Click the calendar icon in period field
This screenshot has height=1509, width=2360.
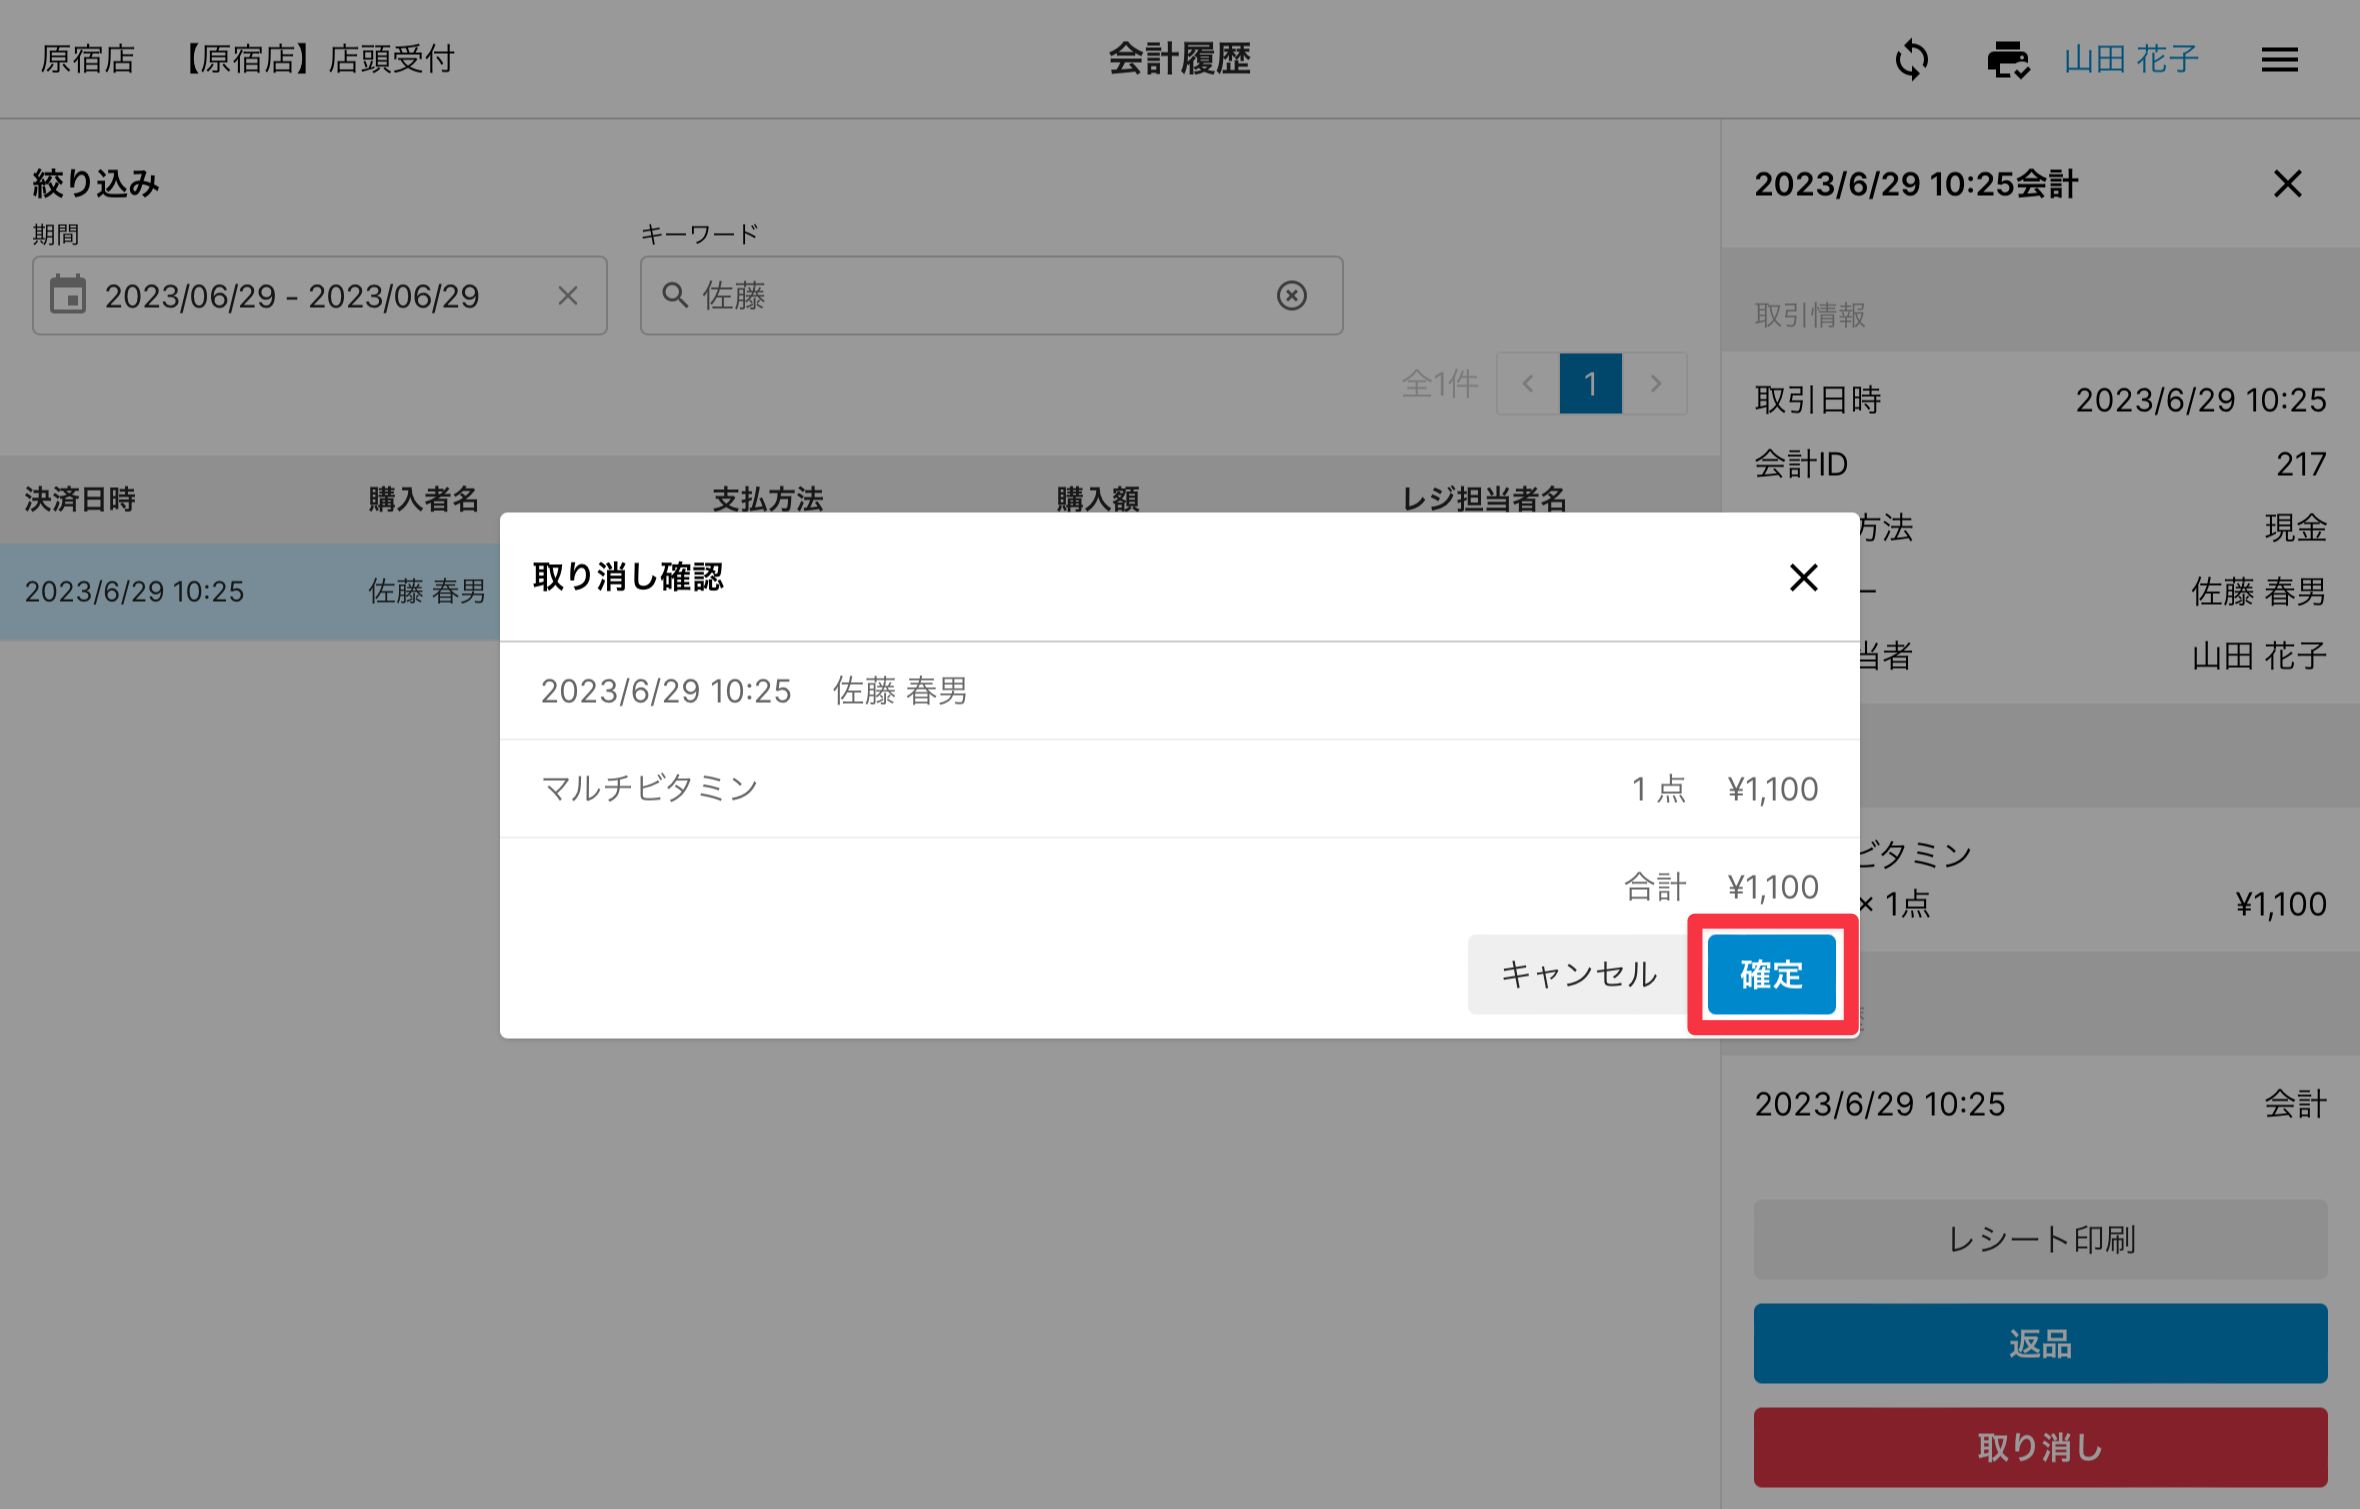pyautogui.click(x=68, y=296)
